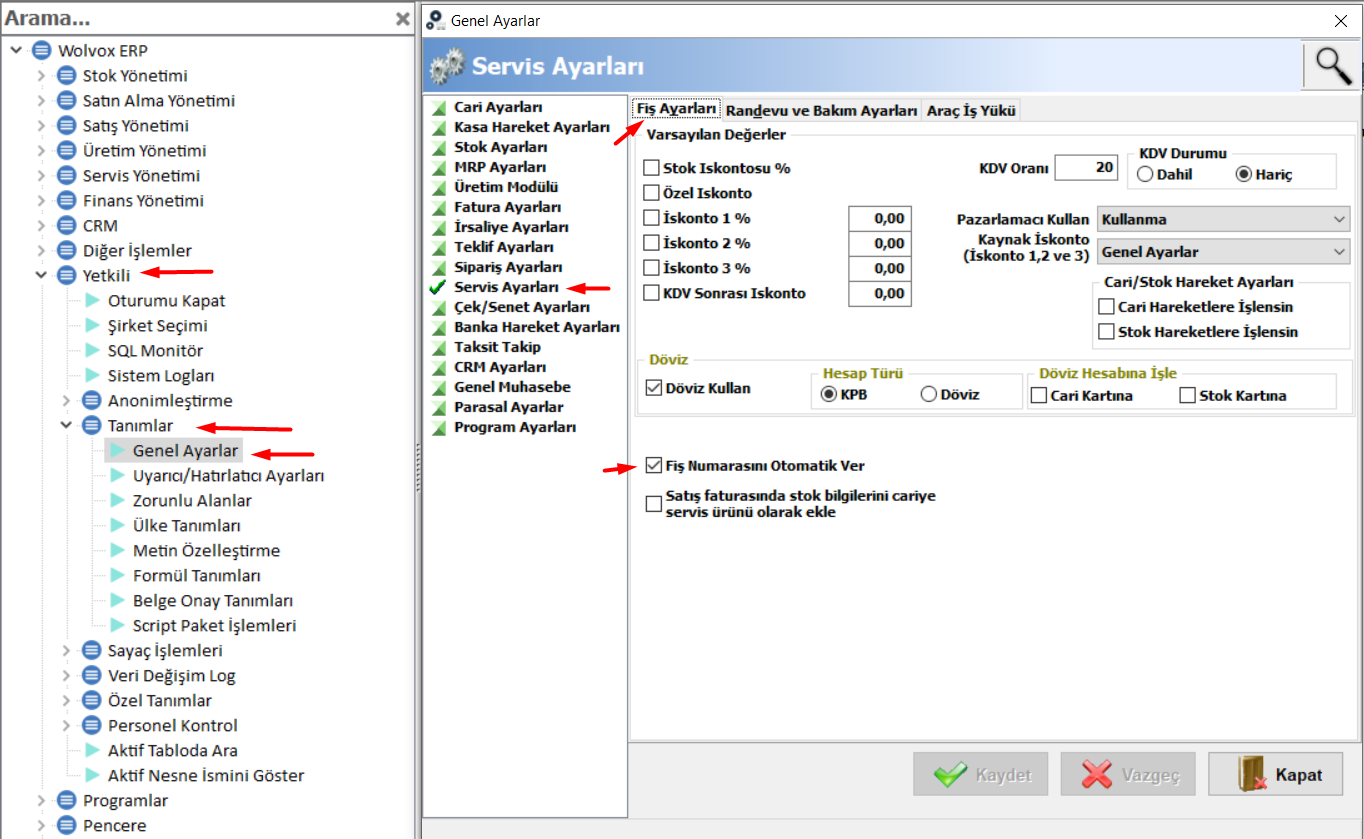The height and width of the screenshot is (839, 1364).
Task: Switch to the Fiş Ayarları tab
Action: point(677,109)
